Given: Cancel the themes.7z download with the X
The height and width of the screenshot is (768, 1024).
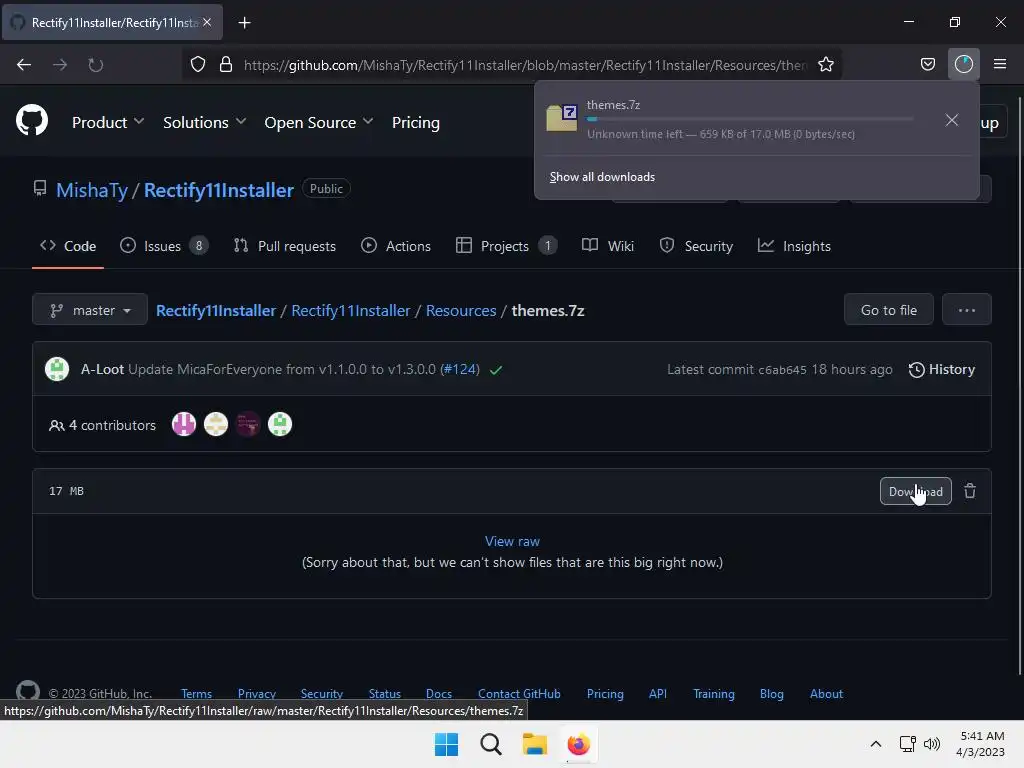Looking at the screenshot, I should [952, 120].
